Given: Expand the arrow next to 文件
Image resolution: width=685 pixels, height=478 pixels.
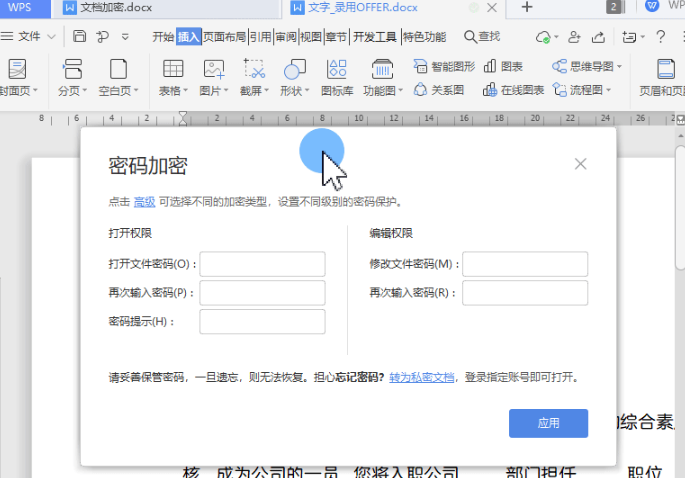Looking at the screenshot, I should click(x=52, y=37).
